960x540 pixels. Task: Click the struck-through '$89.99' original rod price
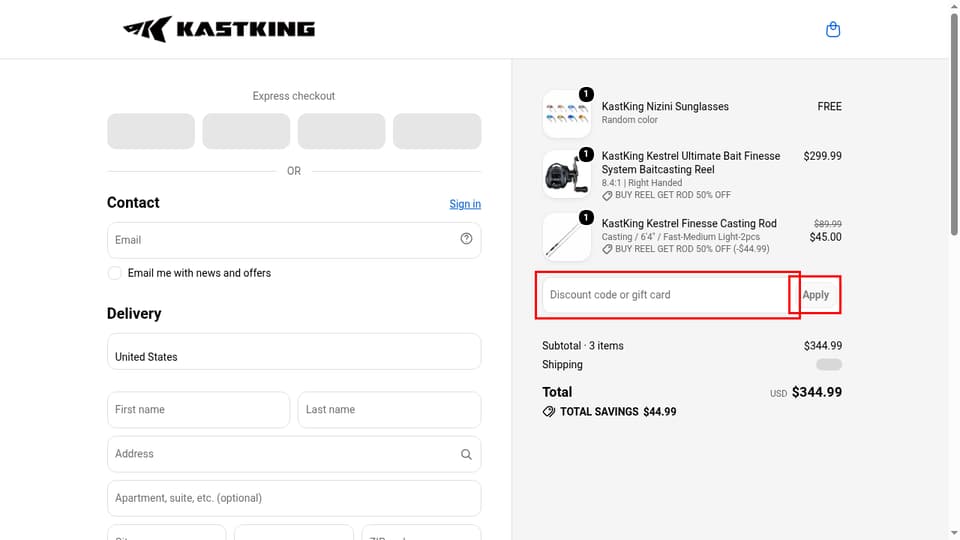tap(828, 224)
